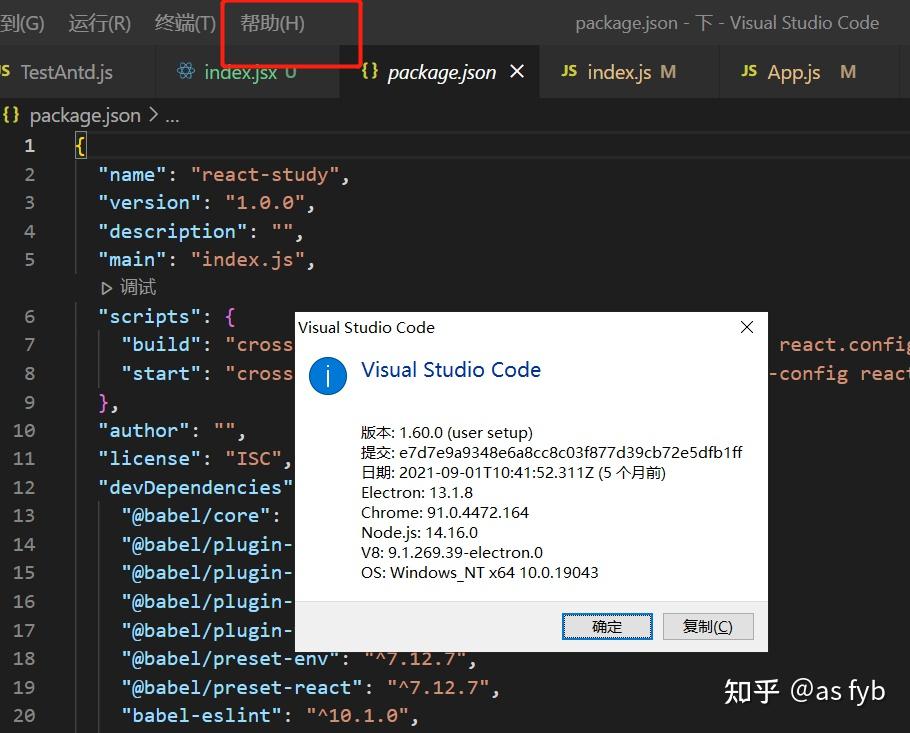Close the Visual Studio Code about dialog
910x733 pixels.
pyautogui.click(x=747, y=327)
